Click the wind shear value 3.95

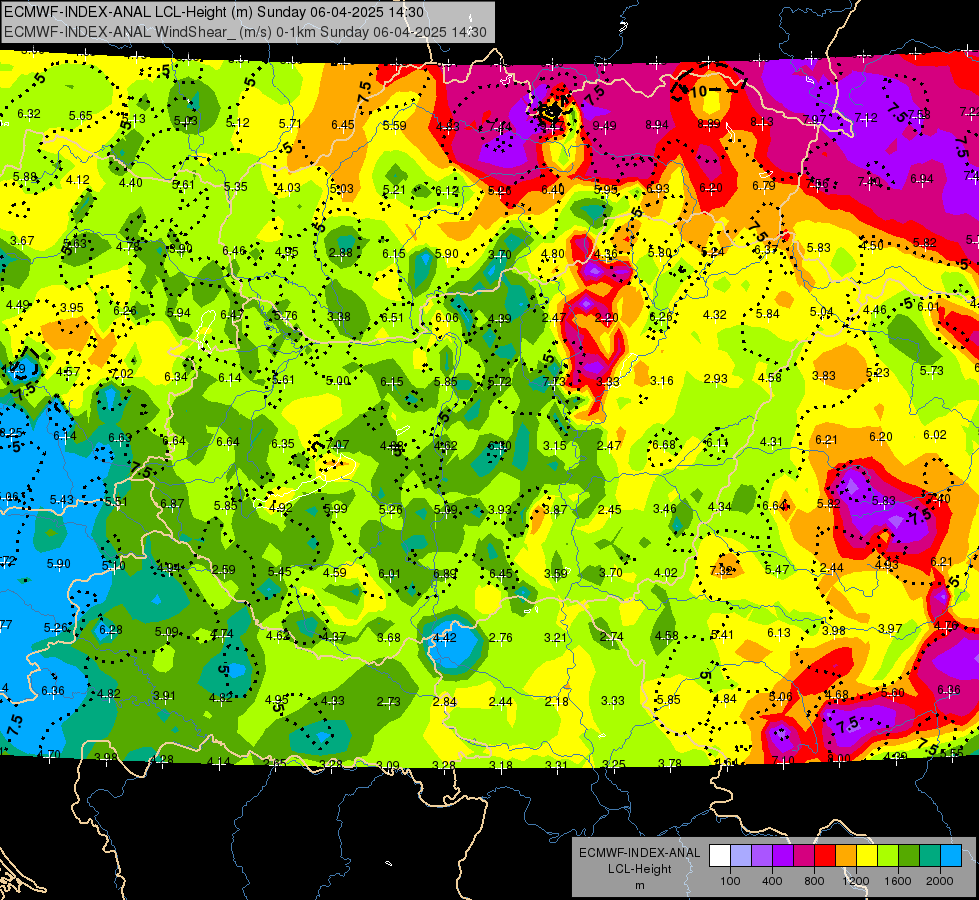pos(72,308)
